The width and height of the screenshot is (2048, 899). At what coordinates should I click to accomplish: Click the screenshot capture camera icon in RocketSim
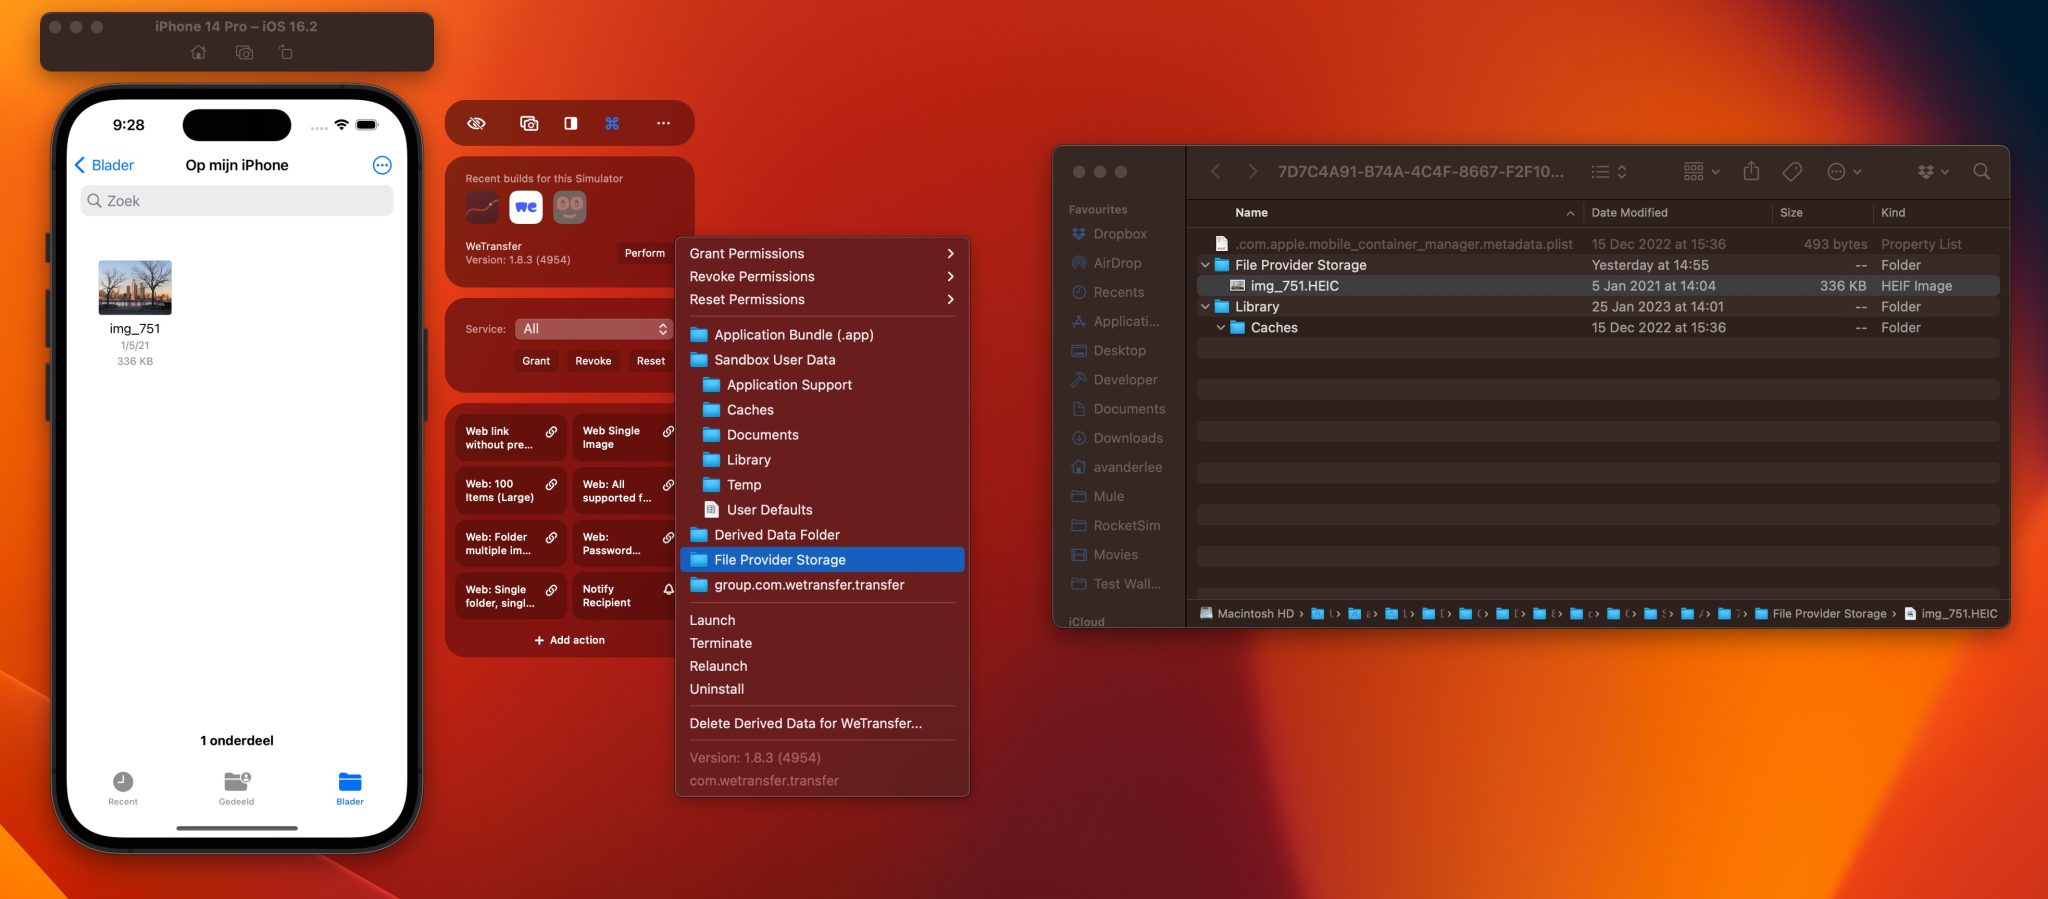click(529, 123)
